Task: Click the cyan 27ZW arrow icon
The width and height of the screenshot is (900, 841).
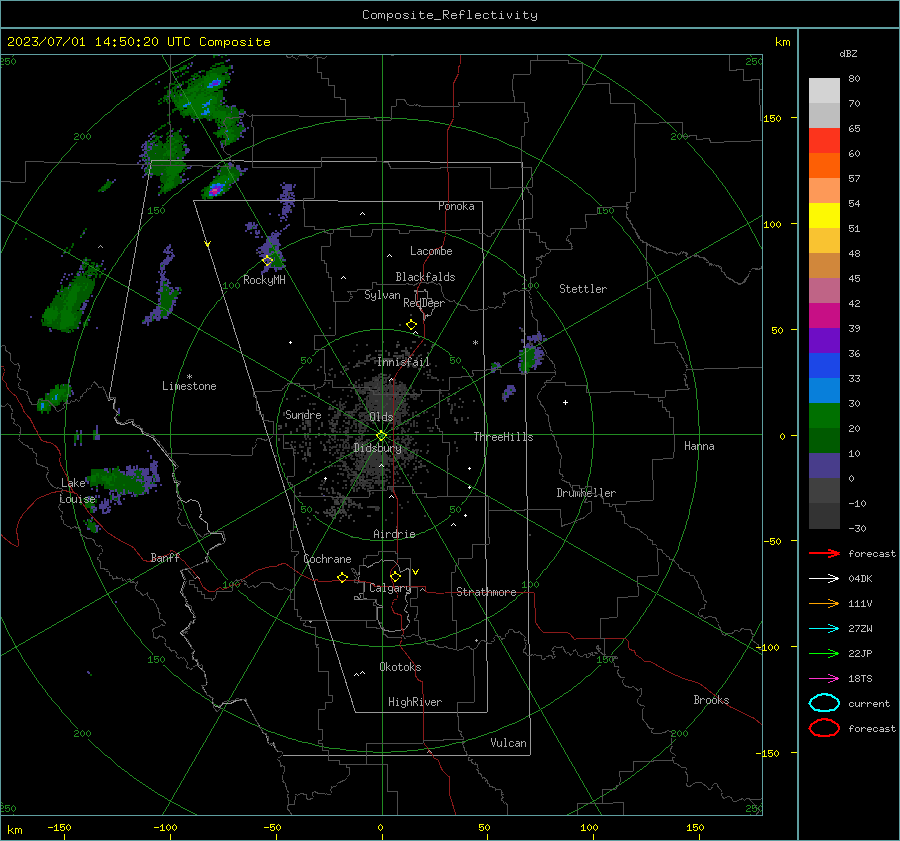Action: (x=824, y=629)
